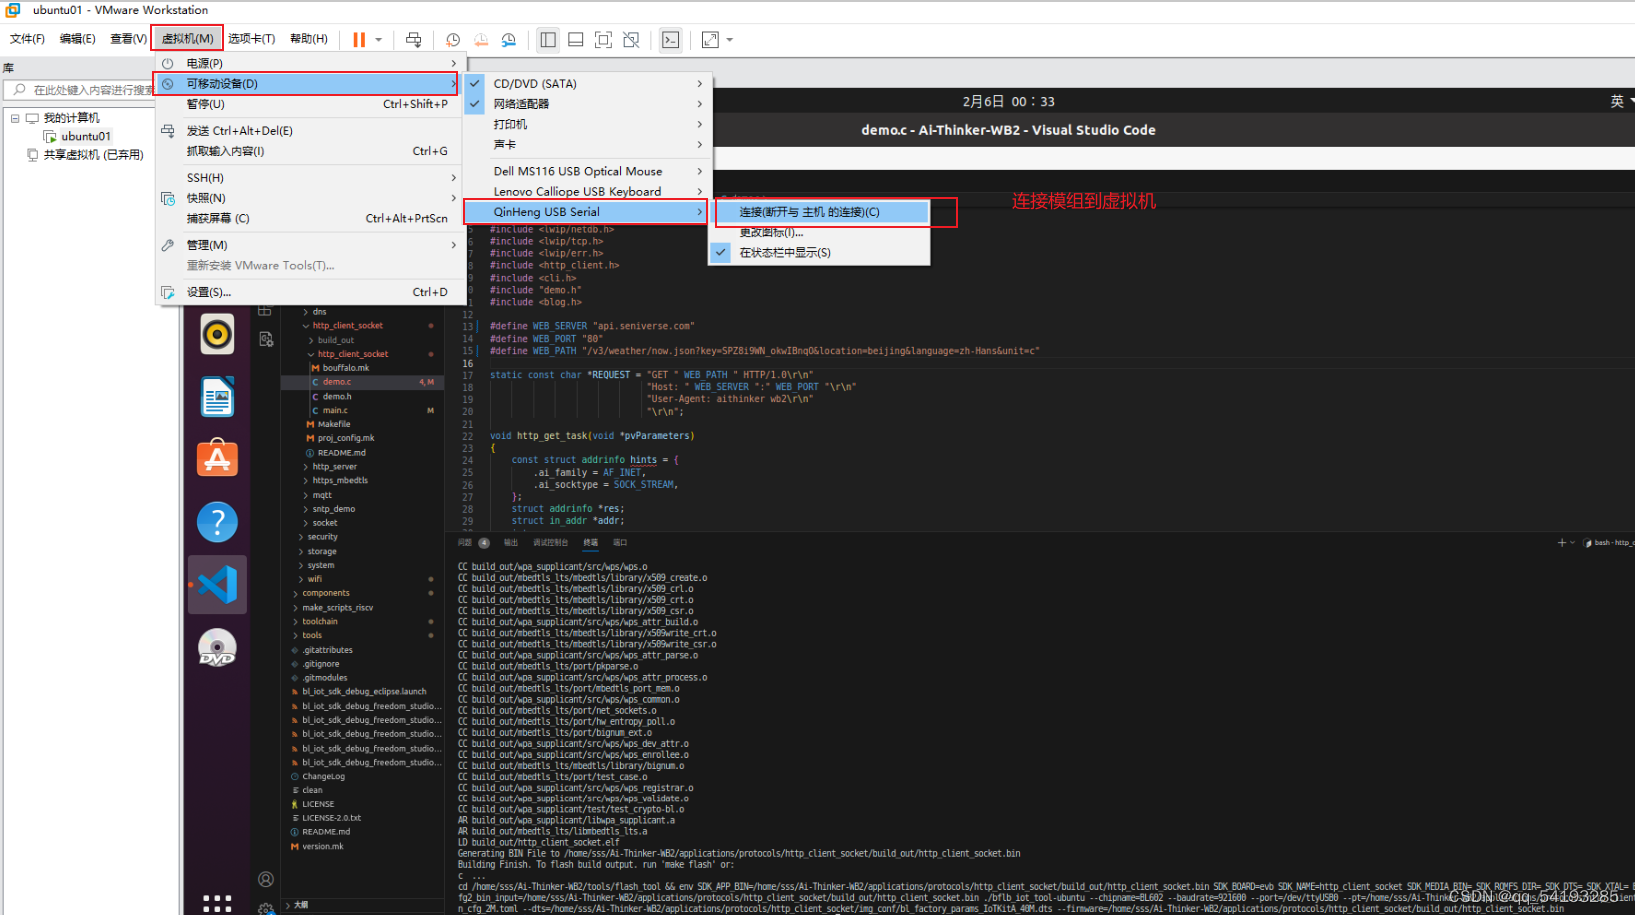This screenshot has height=915, width=1635.
Task: Open the 选项卡(T) menu
Action: tap(251, 39)
